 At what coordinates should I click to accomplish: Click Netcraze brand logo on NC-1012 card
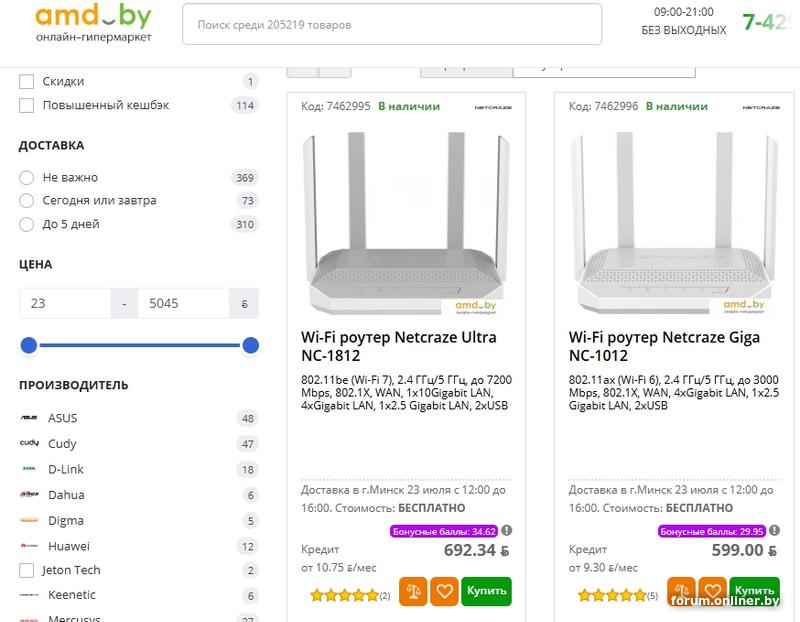761,107
